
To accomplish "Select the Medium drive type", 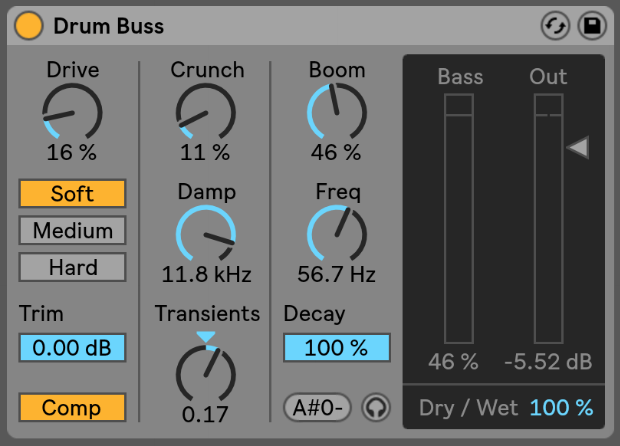I will 72,231.
